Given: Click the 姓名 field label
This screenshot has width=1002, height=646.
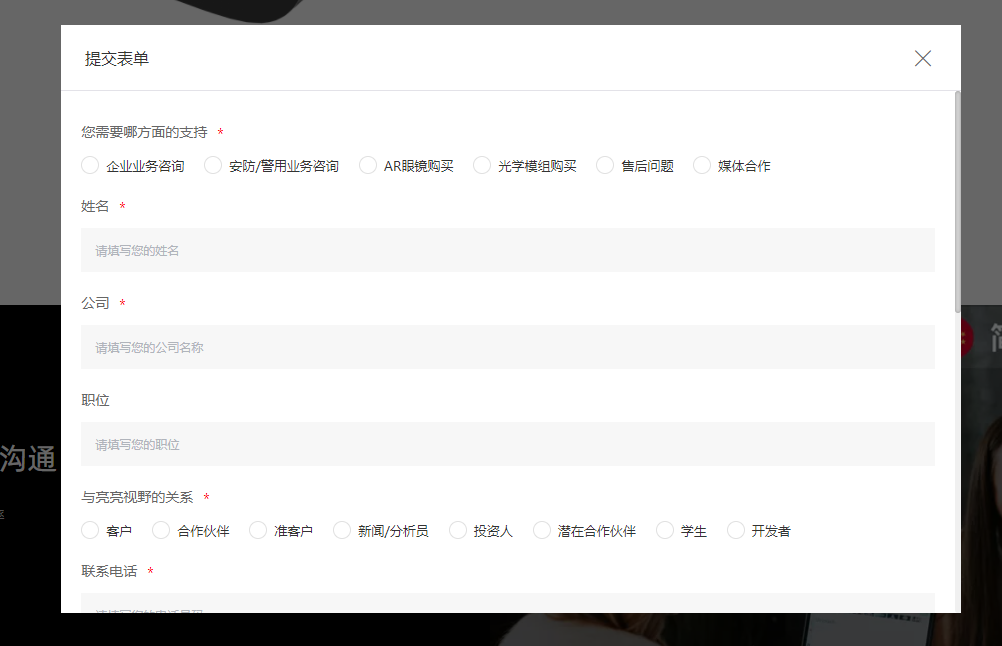Looking at the screenshot, I should 95,206.
